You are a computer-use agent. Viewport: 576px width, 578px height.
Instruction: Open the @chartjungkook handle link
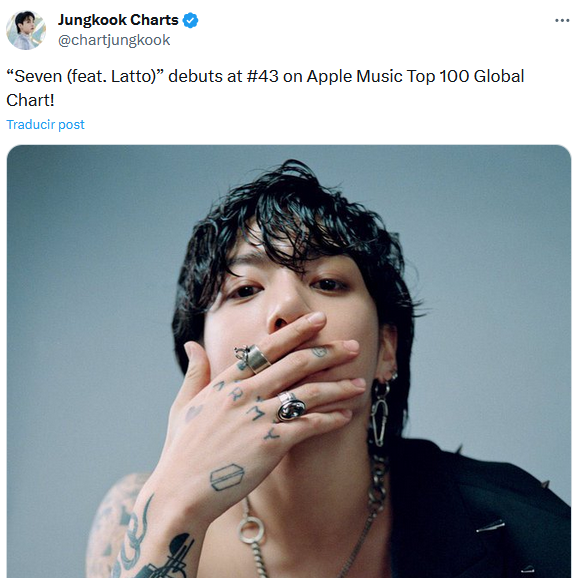point(114,40)
